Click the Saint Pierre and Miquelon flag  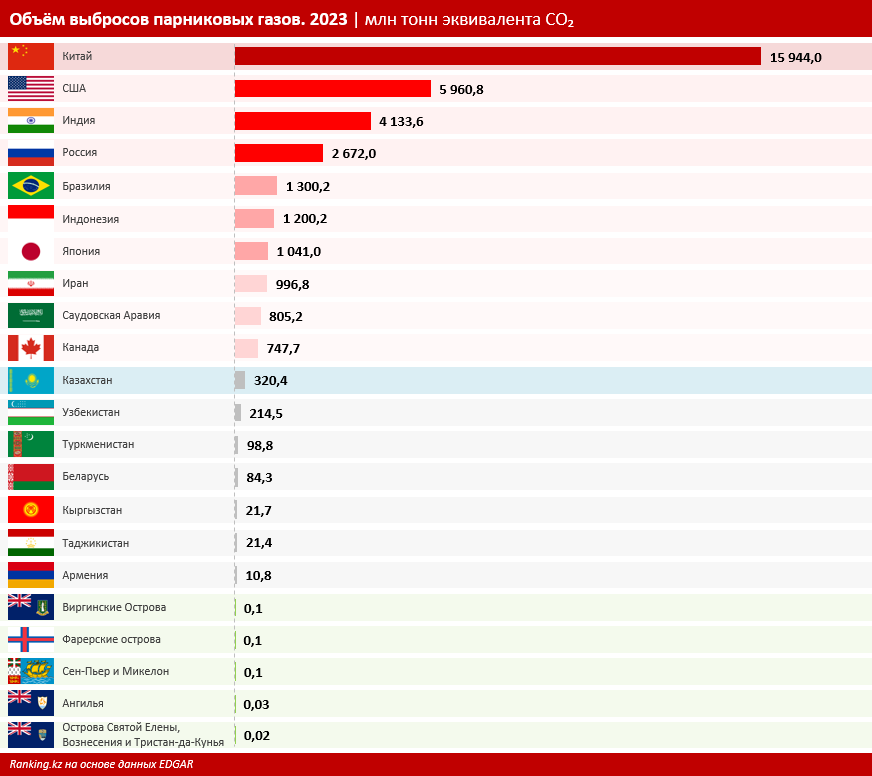(x=31, y=671)
